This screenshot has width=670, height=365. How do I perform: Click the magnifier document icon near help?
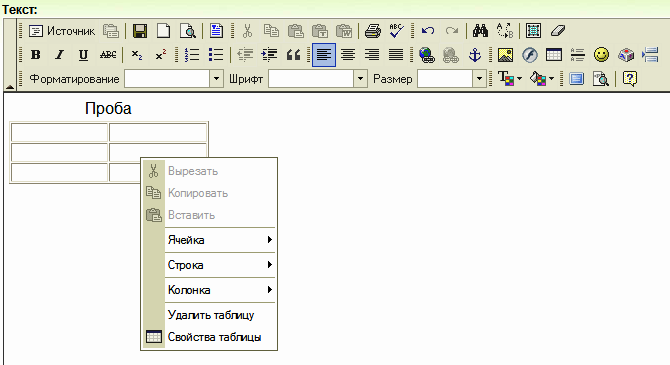(x=600, y=79)
